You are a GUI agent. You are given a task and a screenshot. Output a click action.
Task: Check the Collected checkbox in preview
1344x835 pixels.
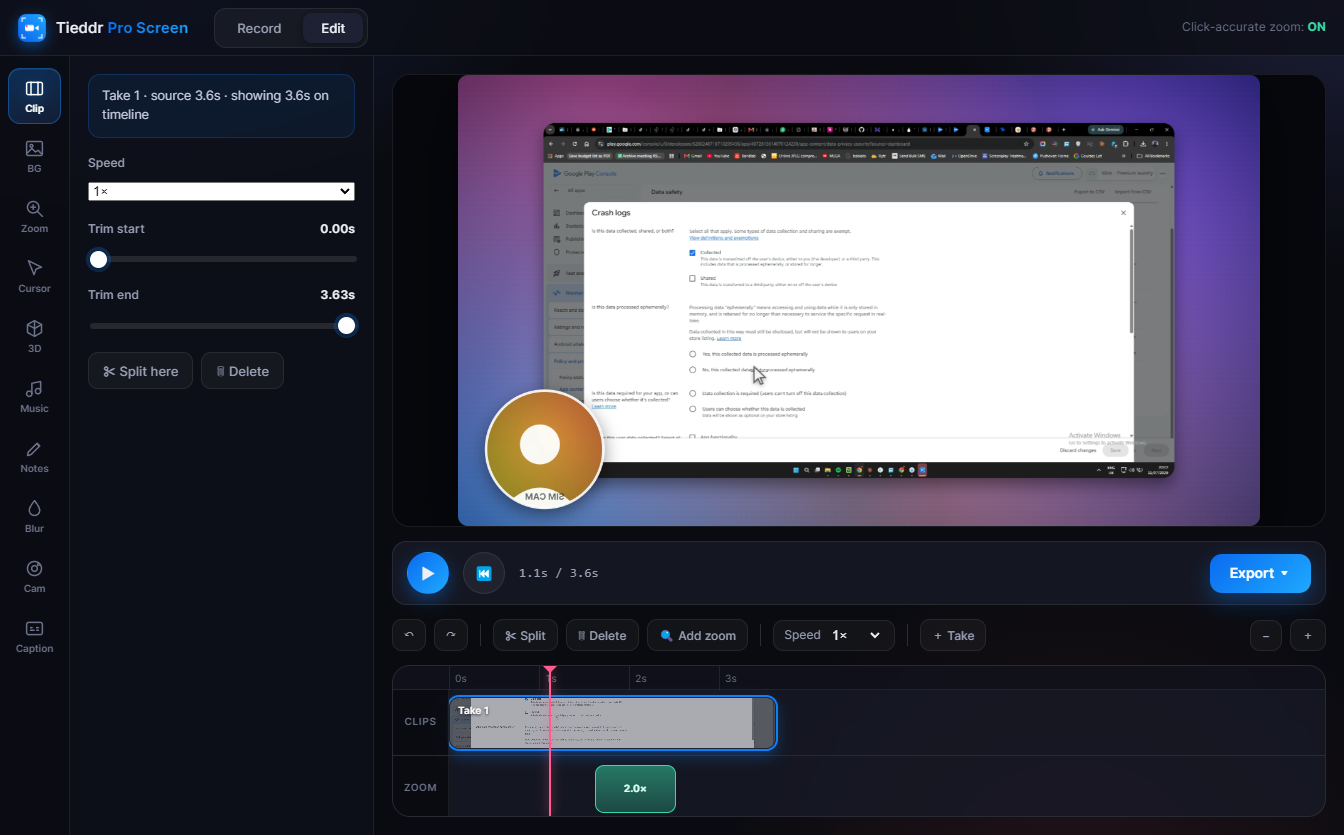pos(692,253)
